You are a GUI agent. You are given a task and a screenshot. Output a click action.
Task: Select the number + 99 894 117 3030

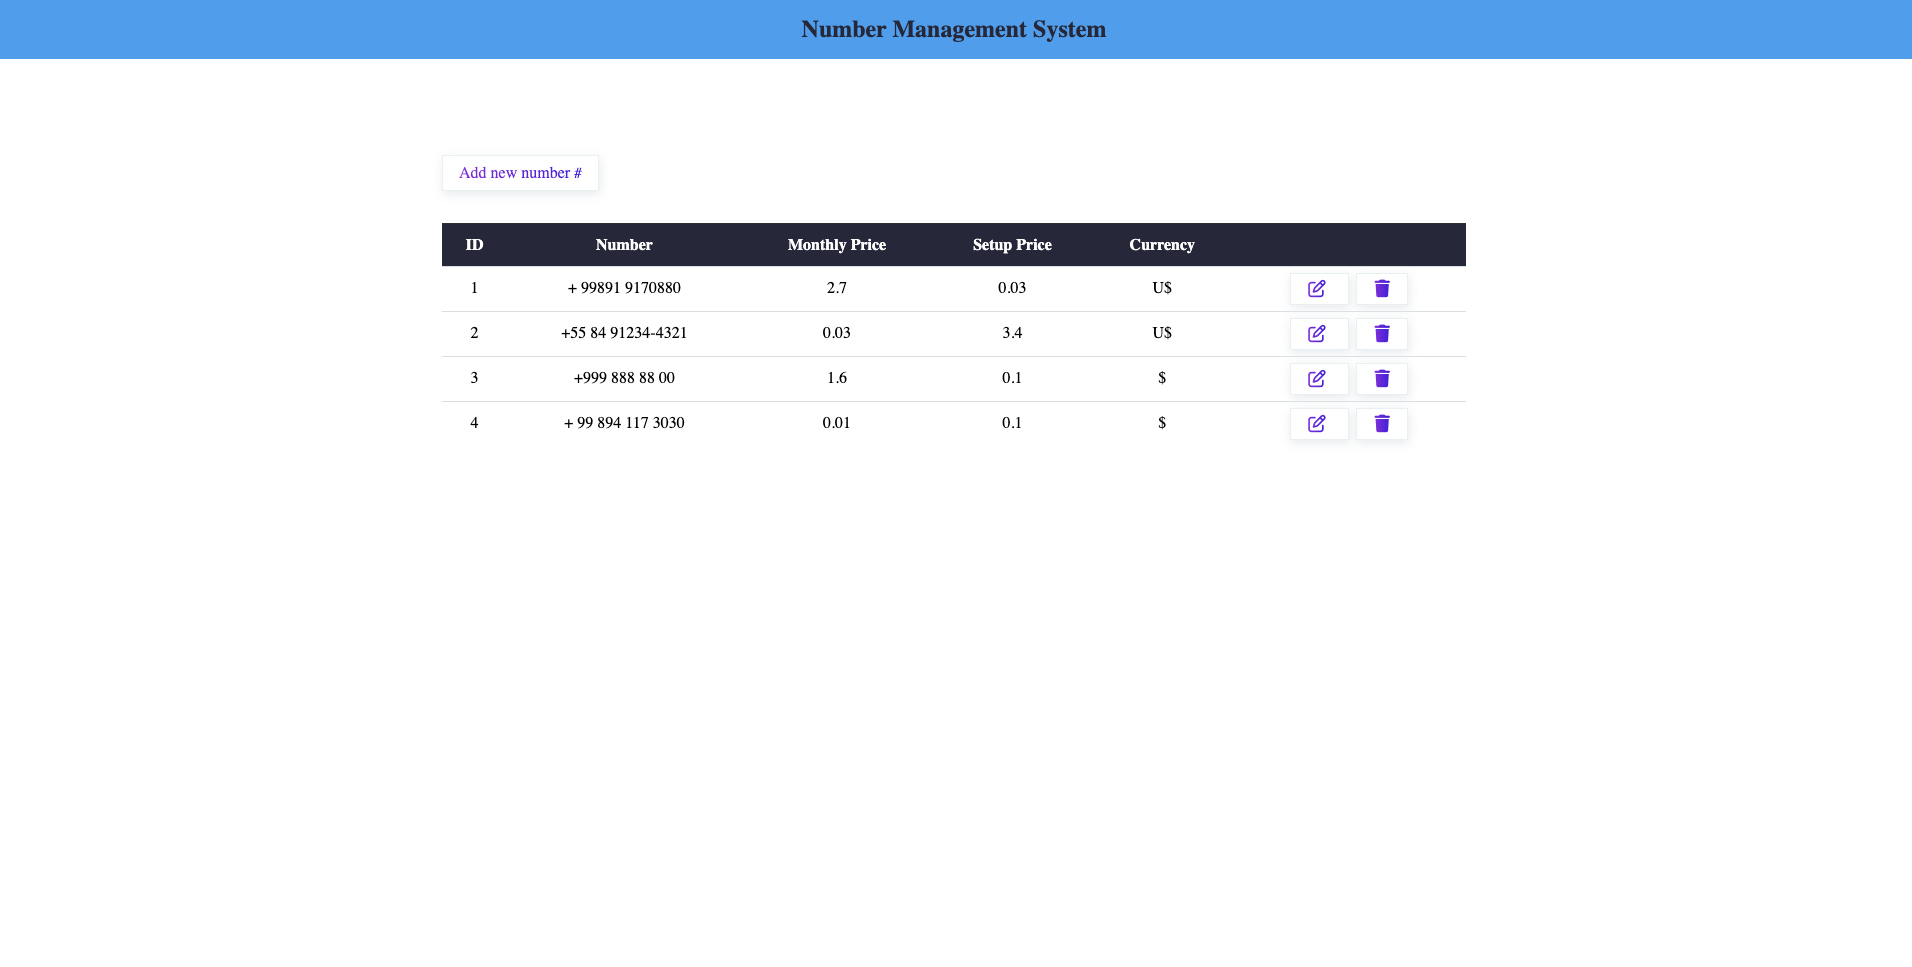[x=624, y=423]
